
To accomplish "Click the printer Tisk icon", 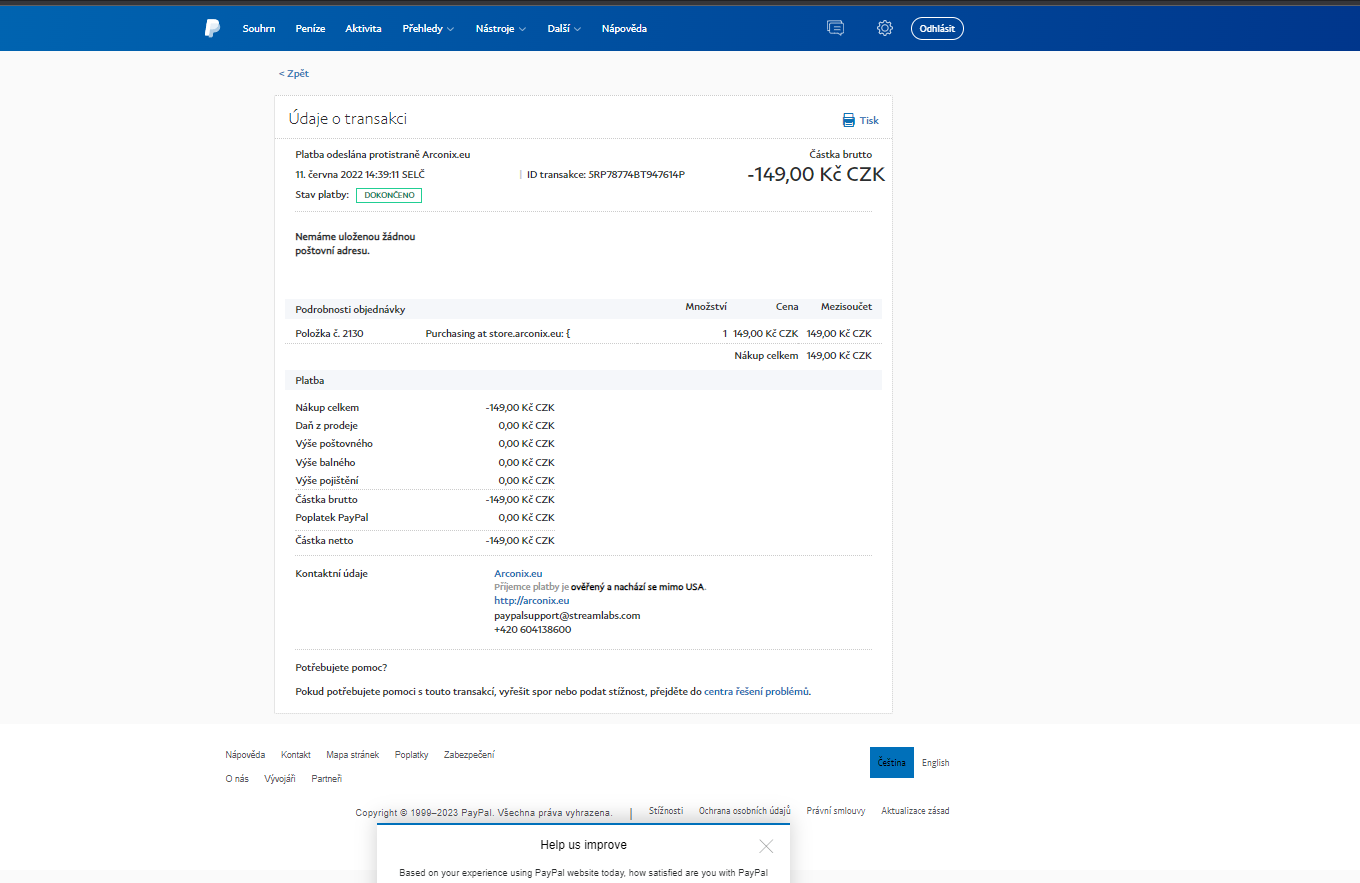I will 849,120.
